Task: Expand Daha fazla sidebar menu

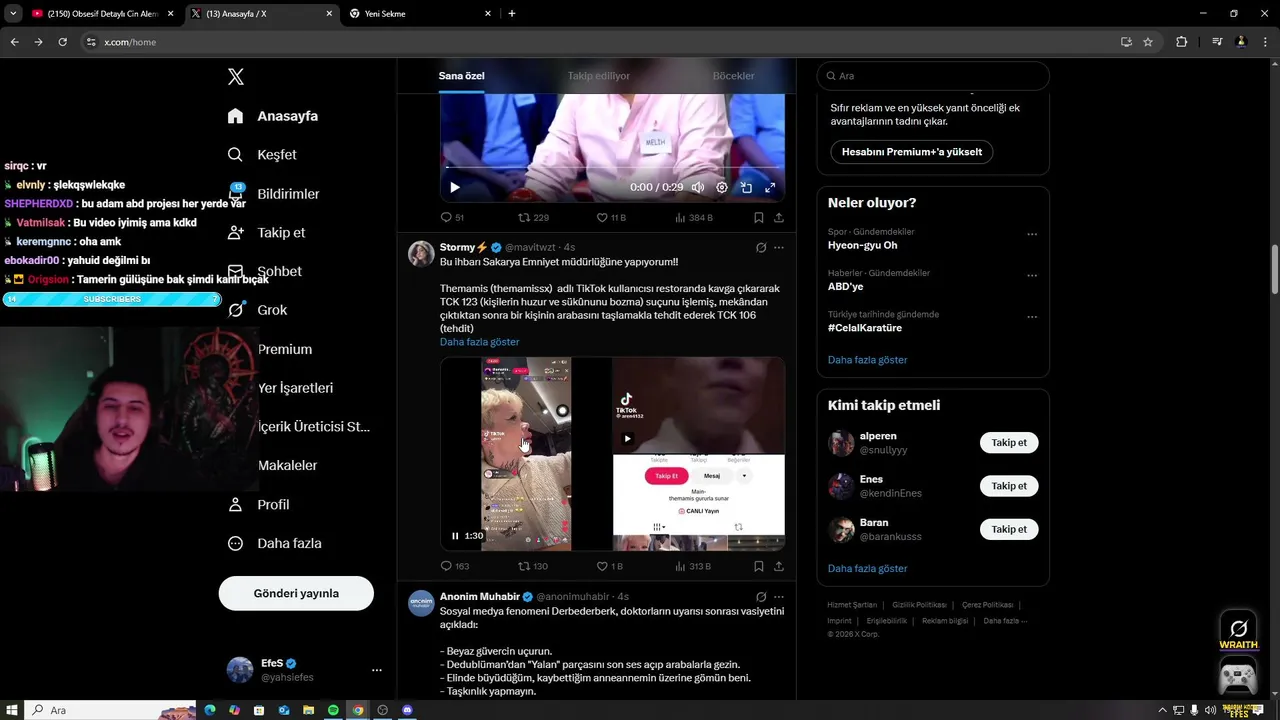Action: click(x=274, y=543)
